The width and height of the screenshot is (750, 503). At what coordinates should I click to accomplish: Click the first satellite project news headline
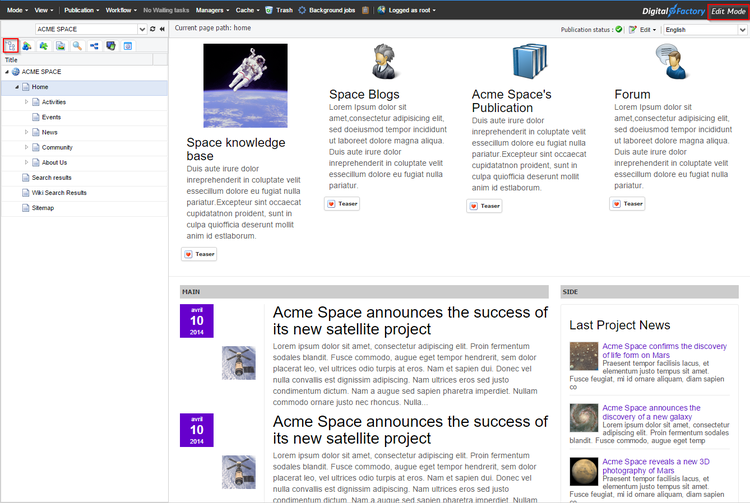pos(410,321)
